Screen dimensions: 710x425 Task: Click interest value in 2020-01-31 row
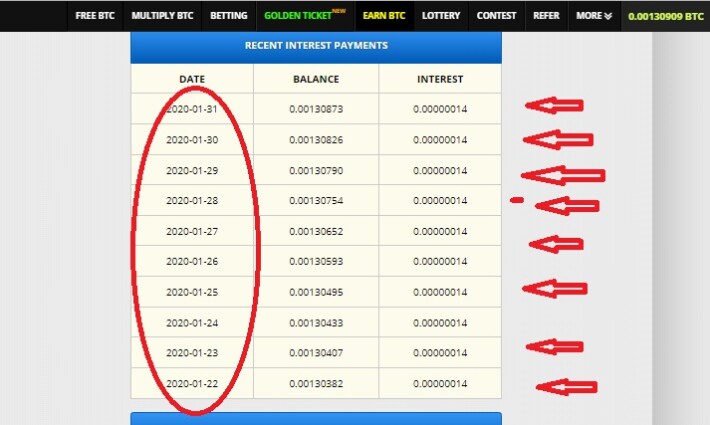tap(440, 109)
